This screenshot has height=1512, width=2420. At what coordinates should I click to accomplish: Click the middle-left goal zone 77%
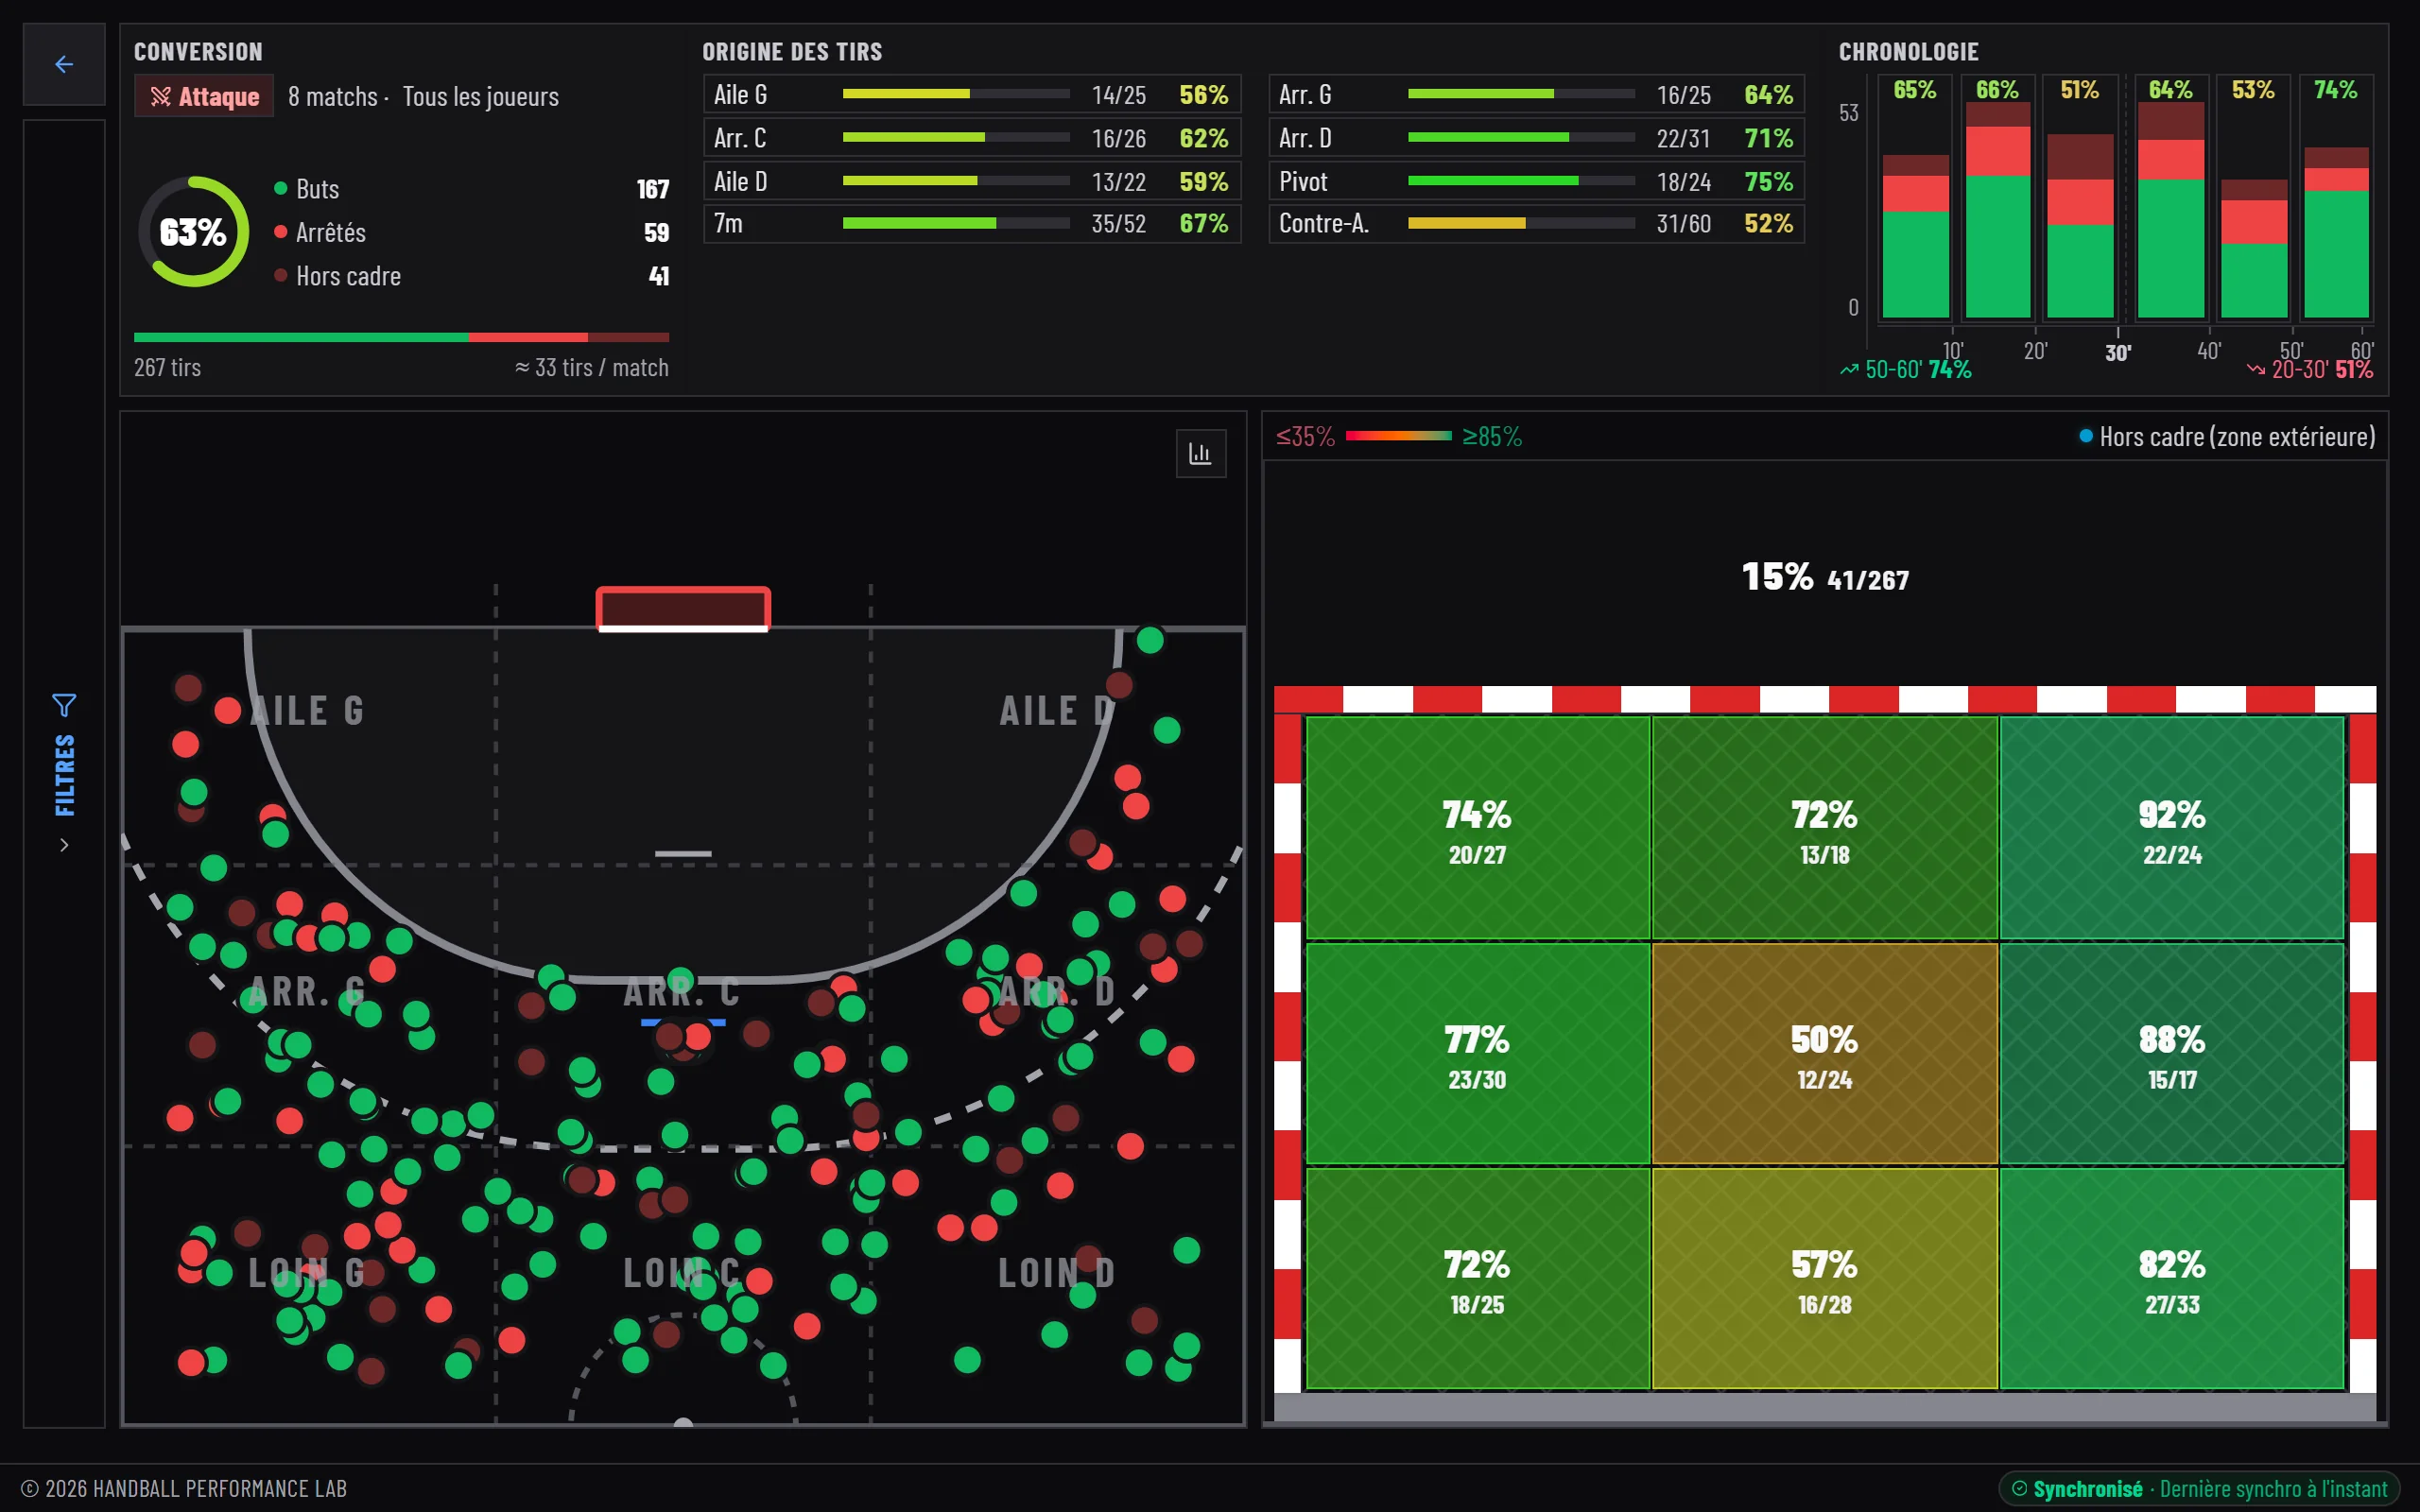(1477, 1054)
